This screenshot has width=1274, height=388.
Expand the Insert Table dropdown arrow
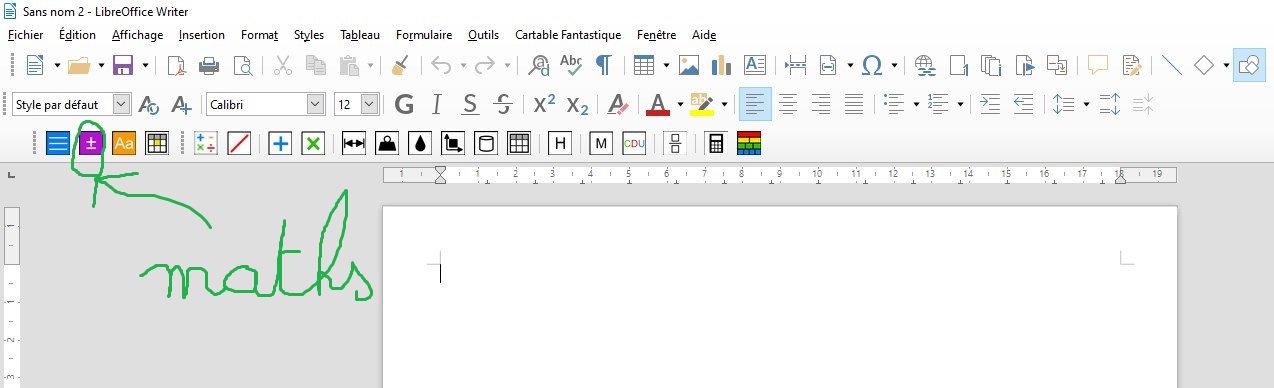(x=666, y=65)
